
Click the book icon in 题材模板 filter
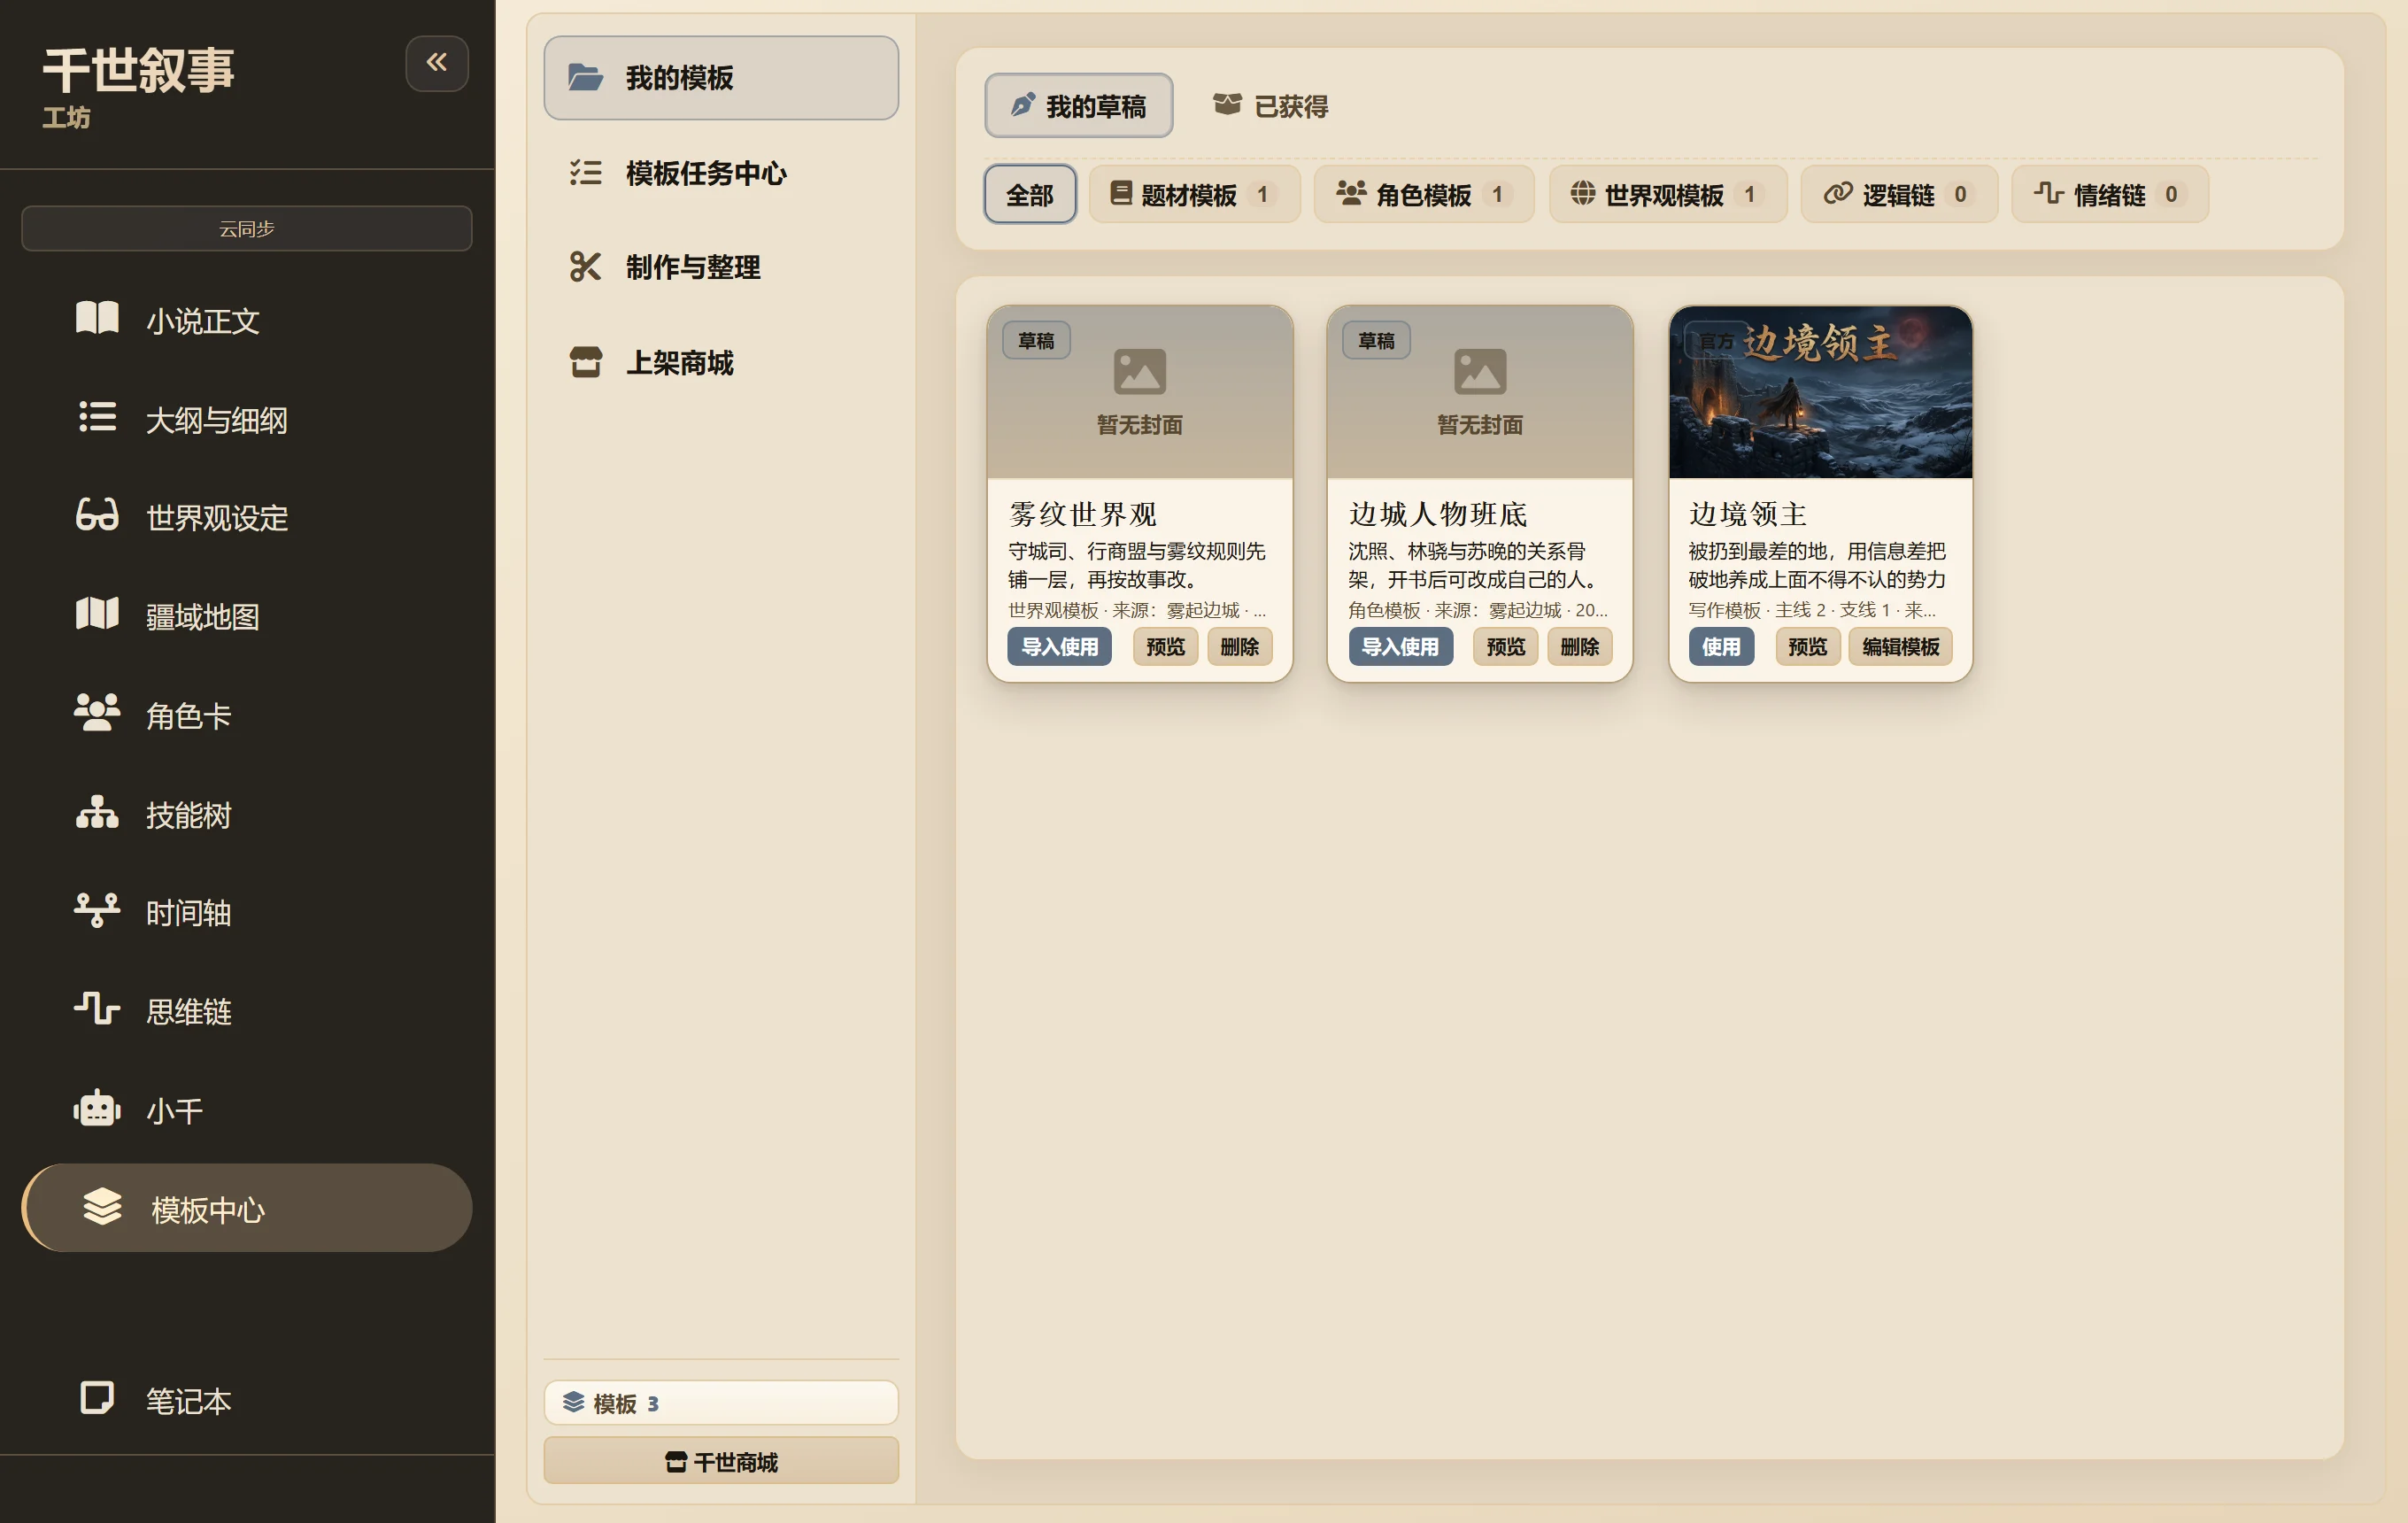(x=1121, y=193)
